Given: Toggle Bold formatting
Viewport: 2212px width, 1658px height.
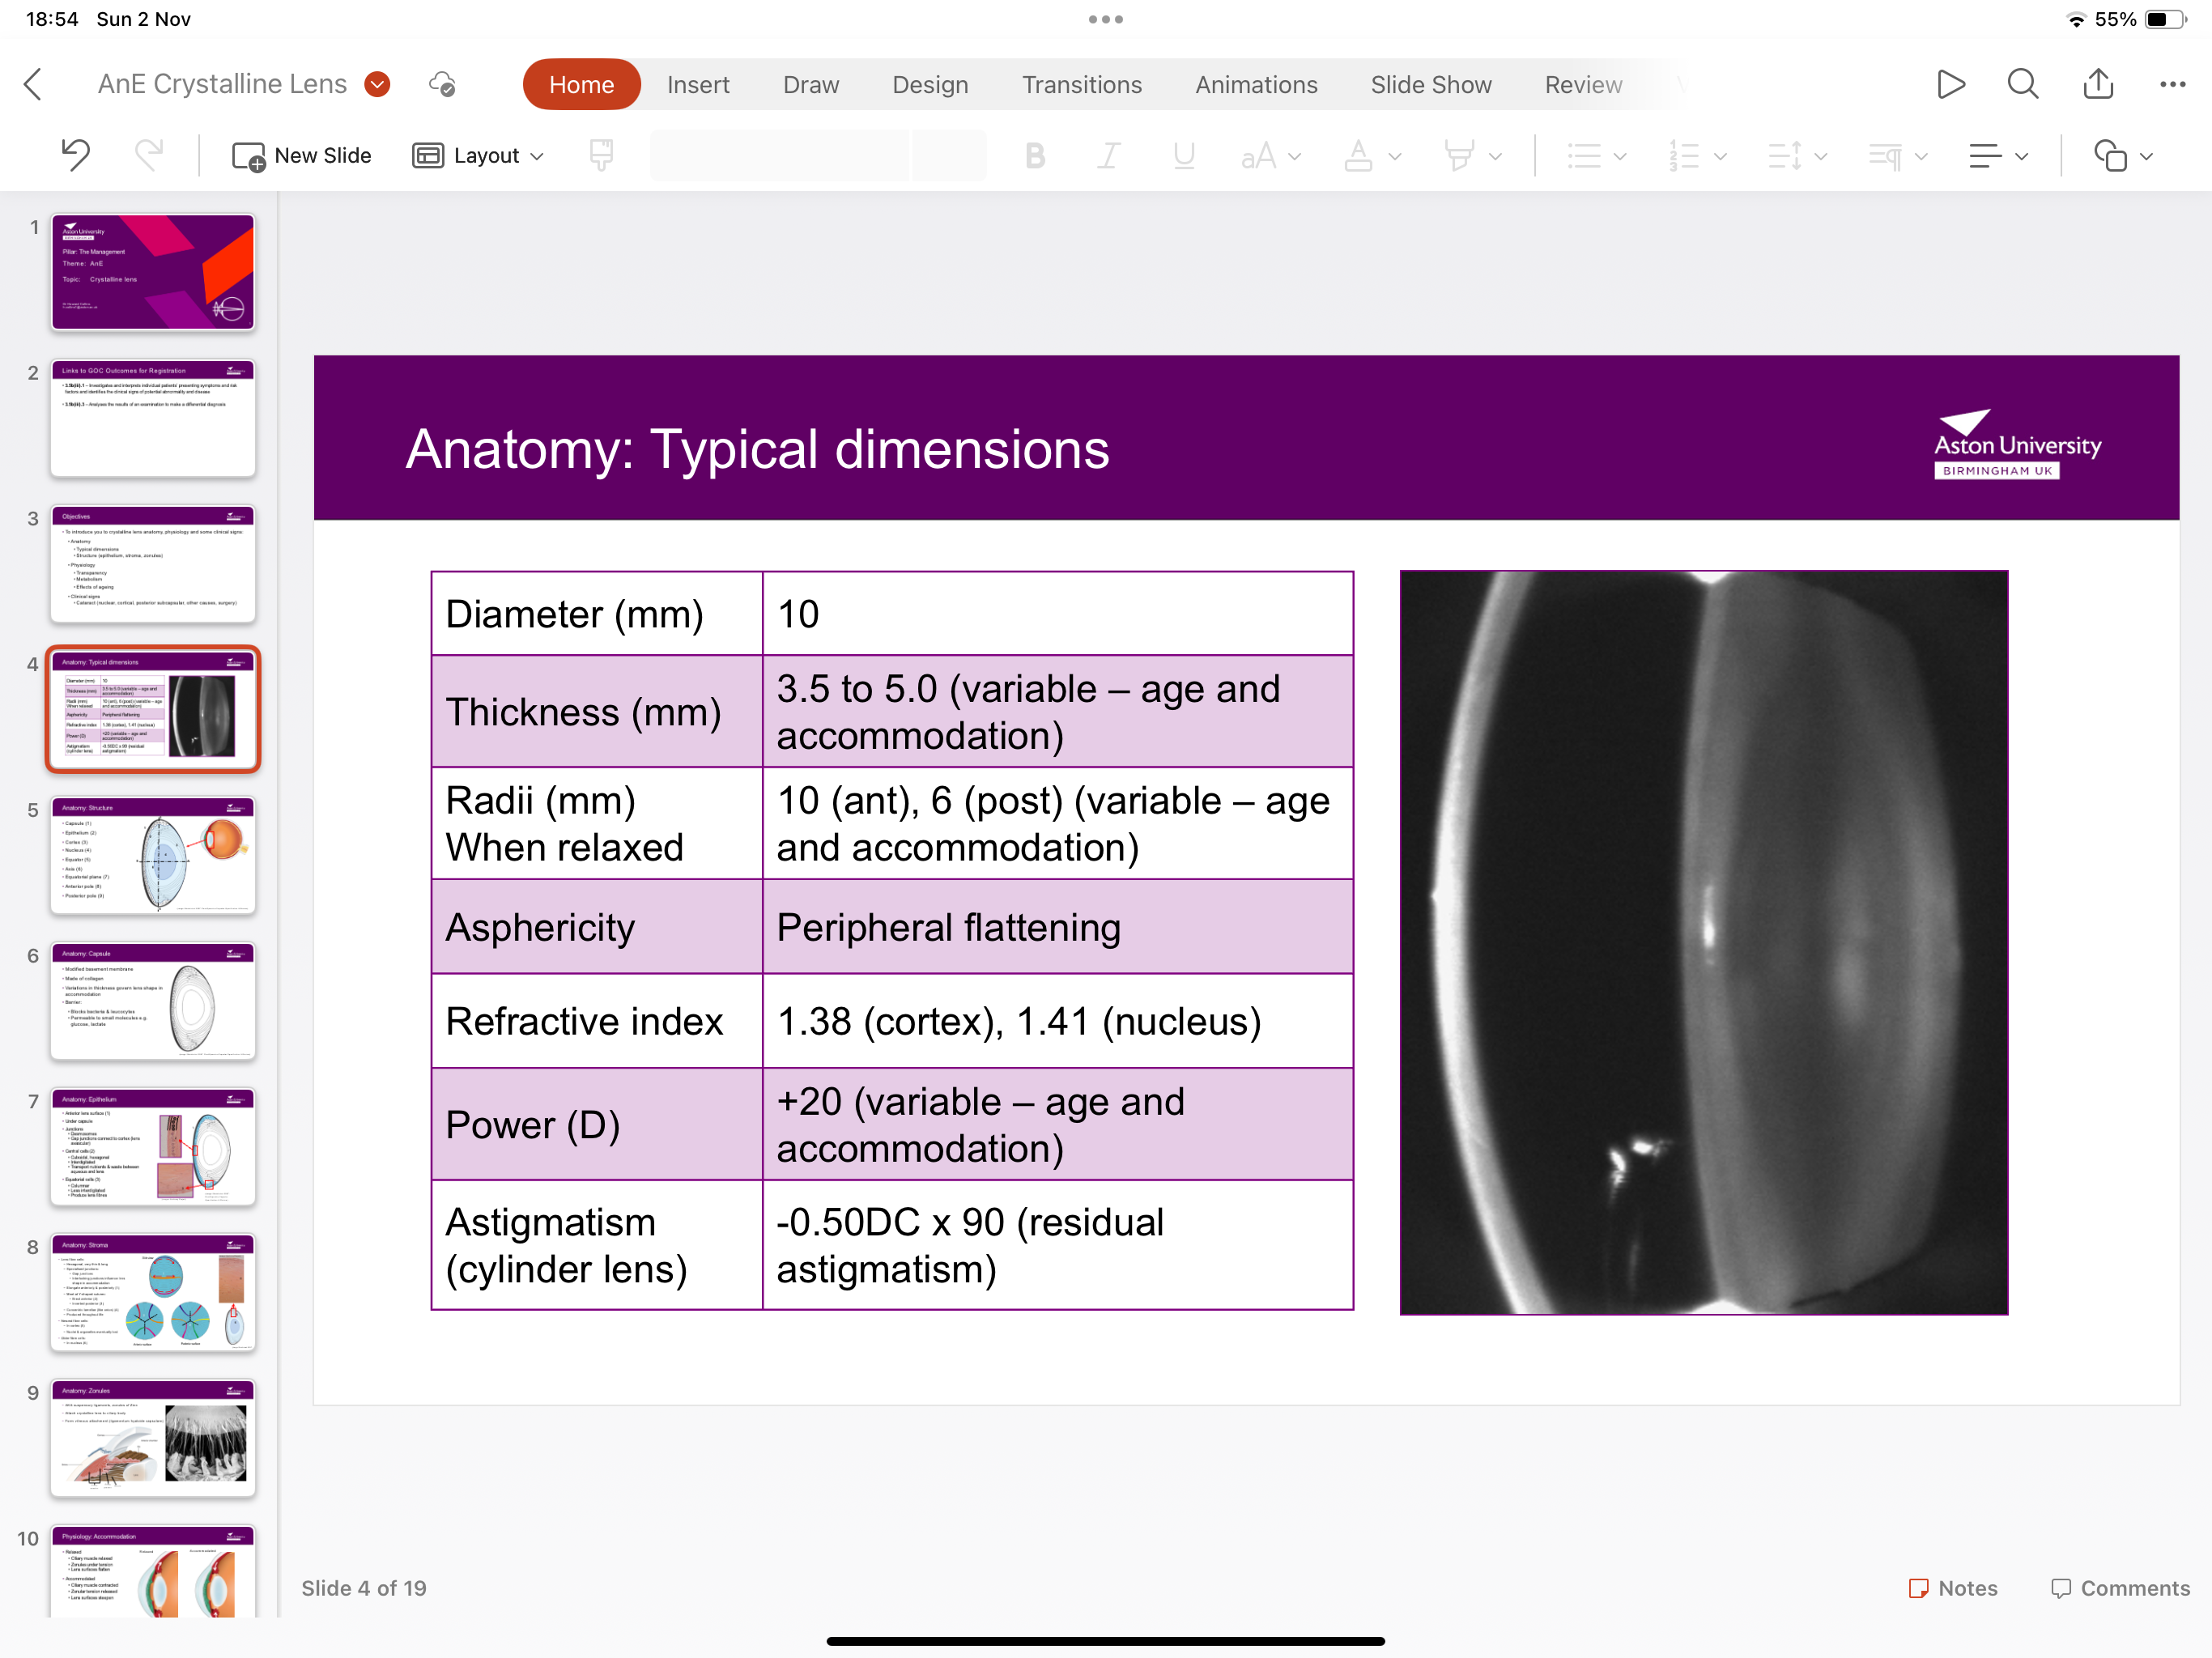Looking at the screenshot, I should (x=1035, y=156).
